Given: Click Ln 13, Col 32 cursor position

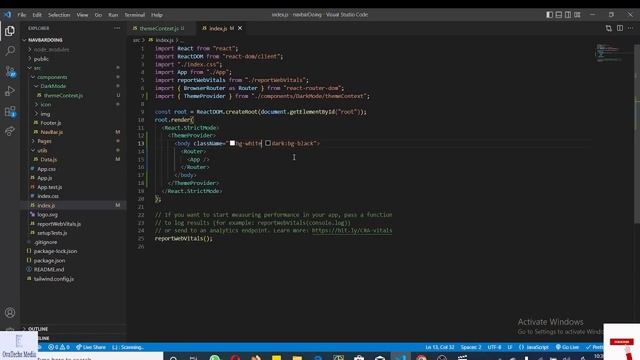Looking at the screenshot, I should point(440,347).
